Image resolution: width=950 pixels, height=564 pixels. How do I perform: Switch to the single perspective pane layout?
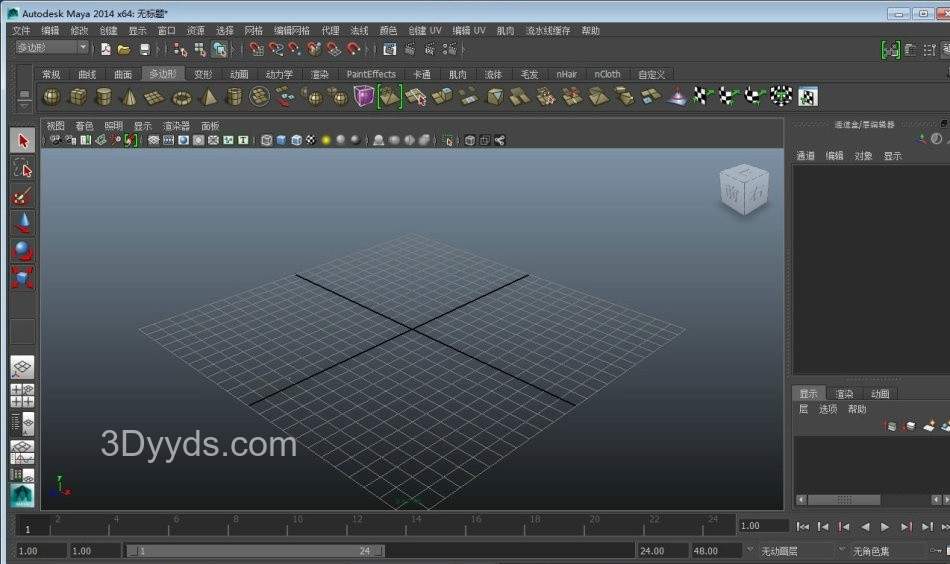pos(22,367)
